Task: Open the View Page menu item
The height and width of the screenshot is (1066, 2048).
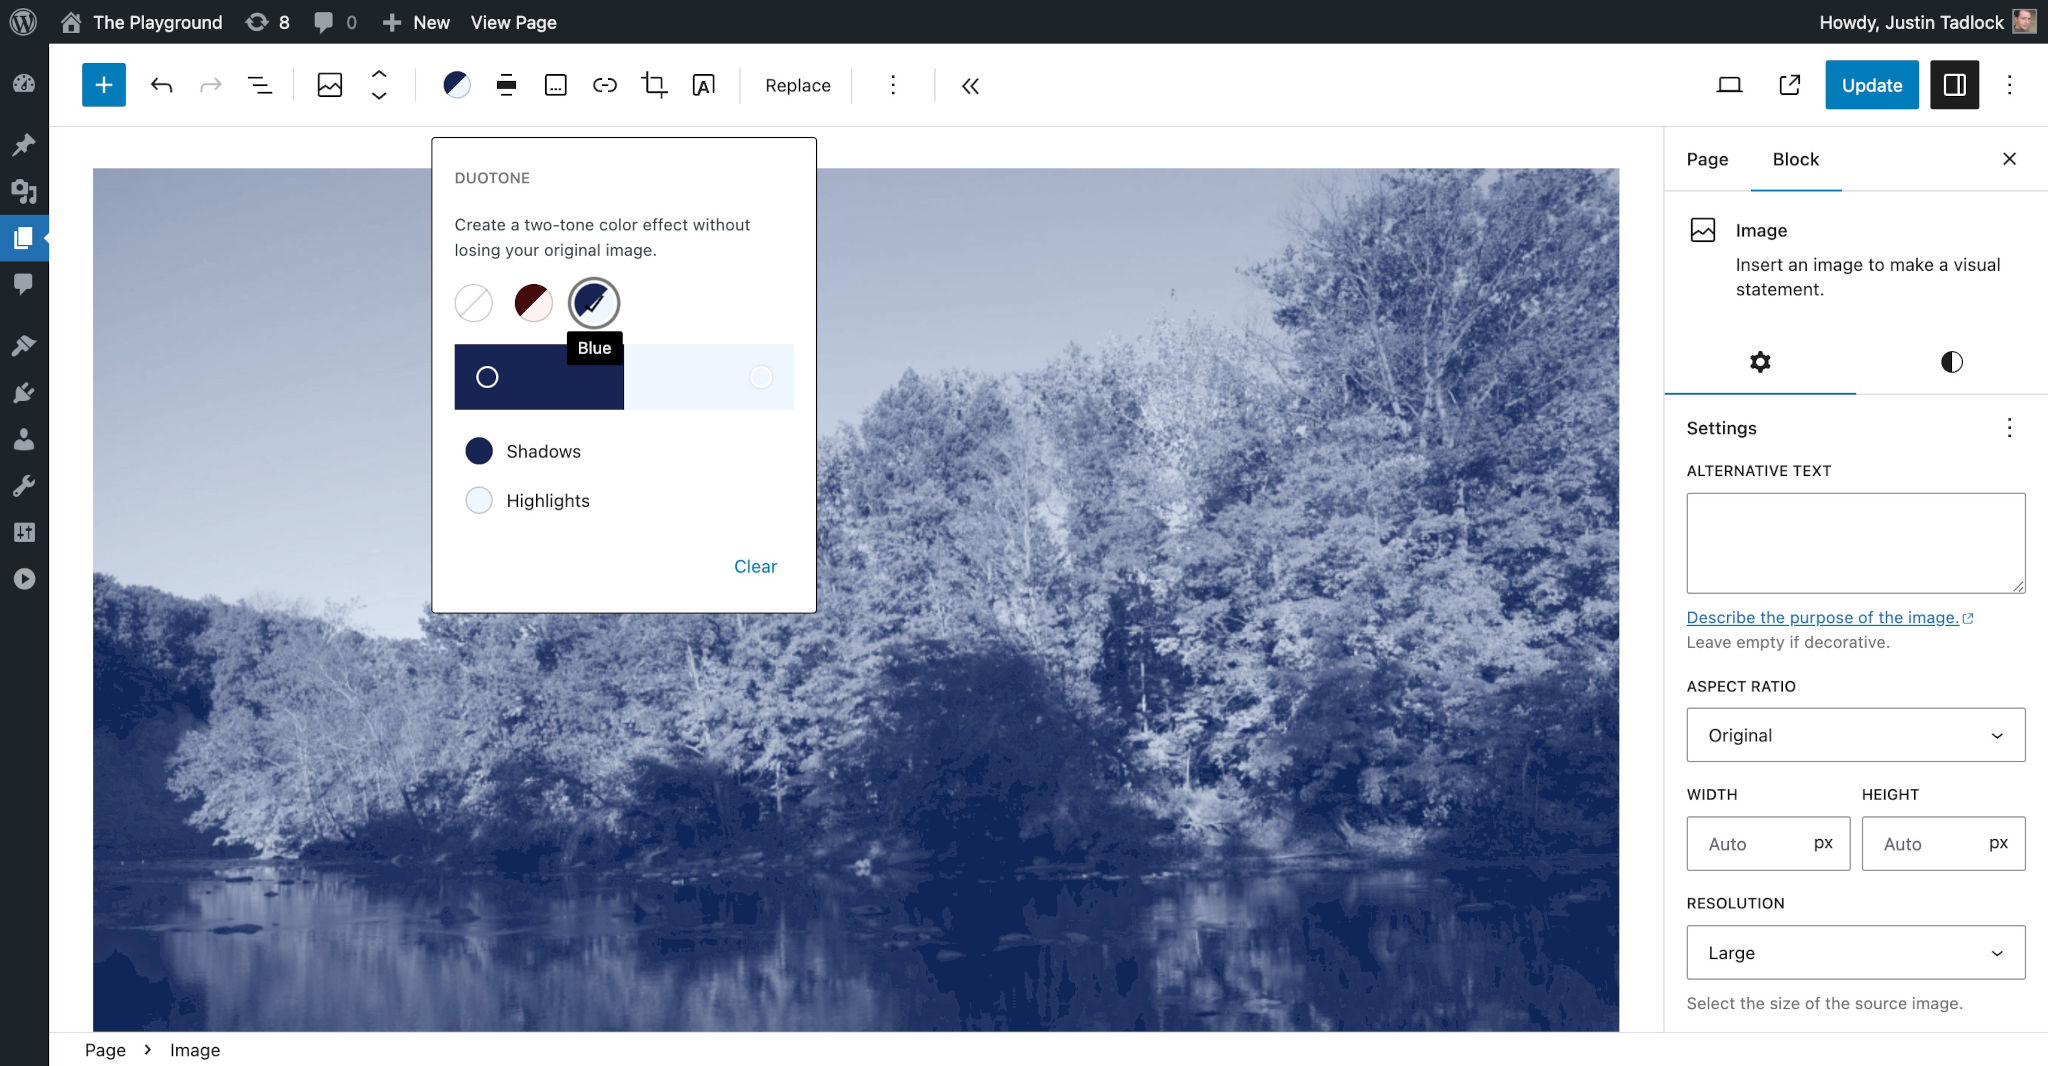Action: tap(513, 22)
